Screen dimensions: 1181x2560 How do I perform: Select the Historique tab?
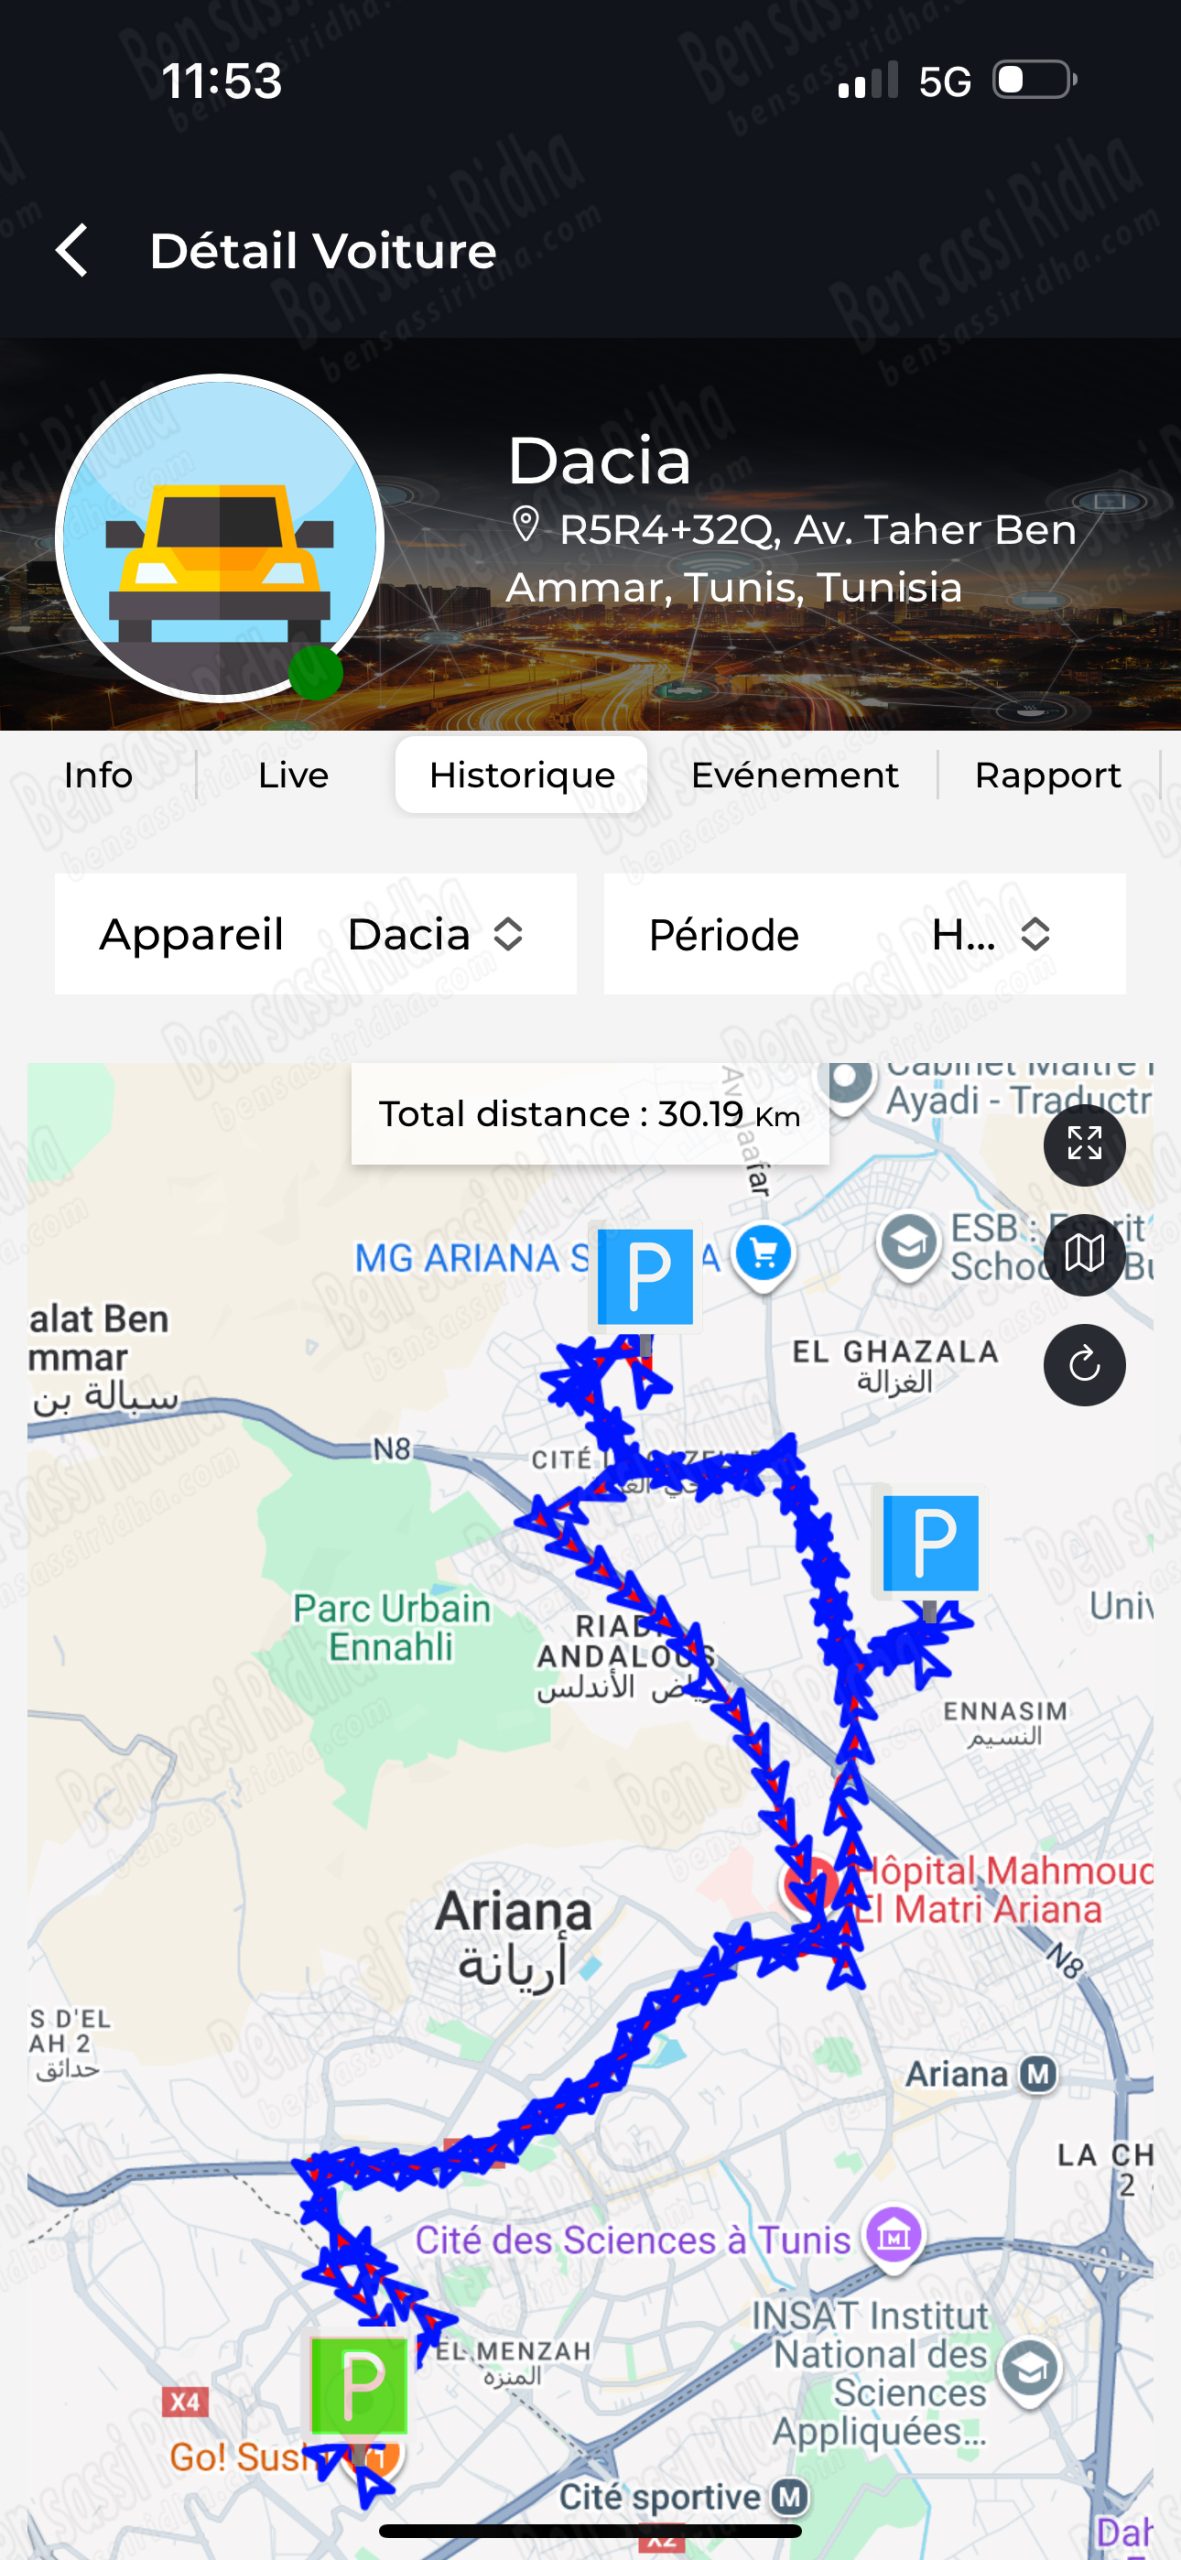coord(522,775)
